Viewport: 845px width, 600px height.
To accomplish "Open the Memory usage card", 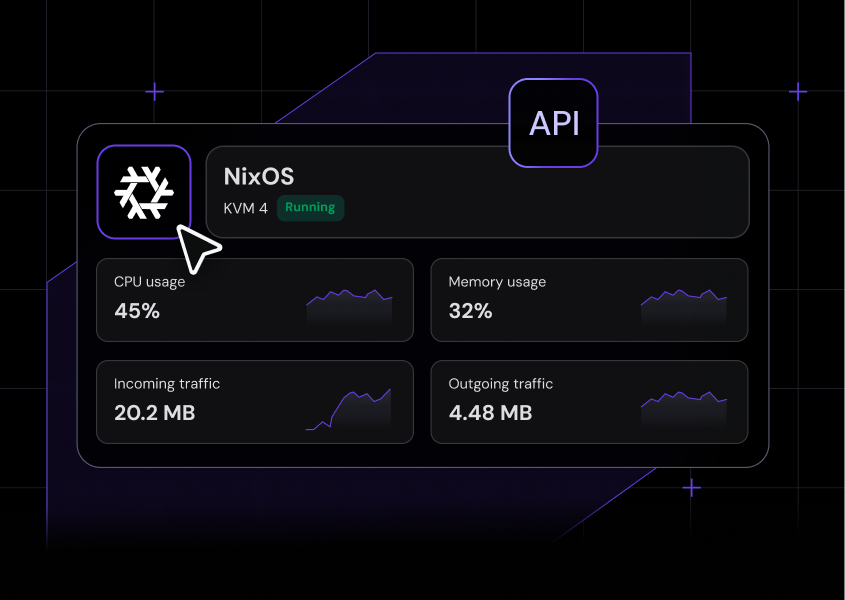I will pos(589,300).
